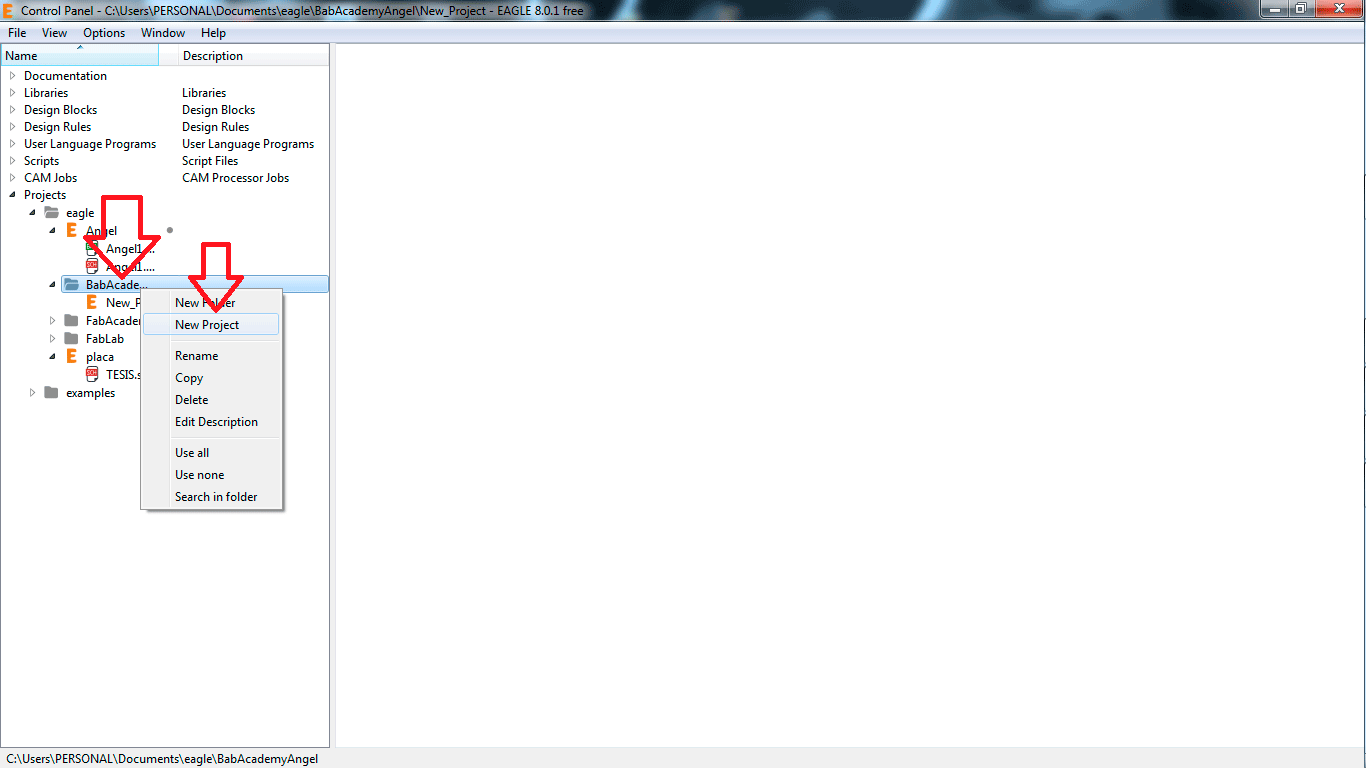Click the Description column header
Screen dimensions: 1366x768
[253, 56]
